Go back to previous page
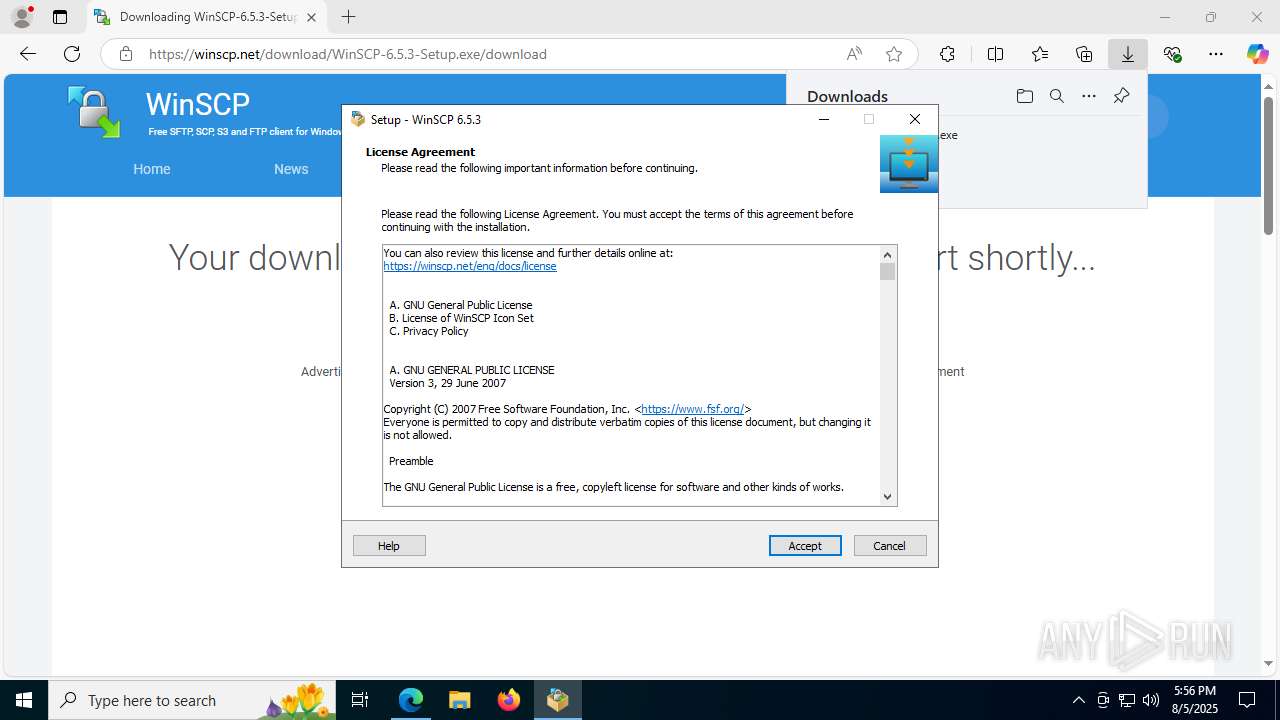 [28, 54]
